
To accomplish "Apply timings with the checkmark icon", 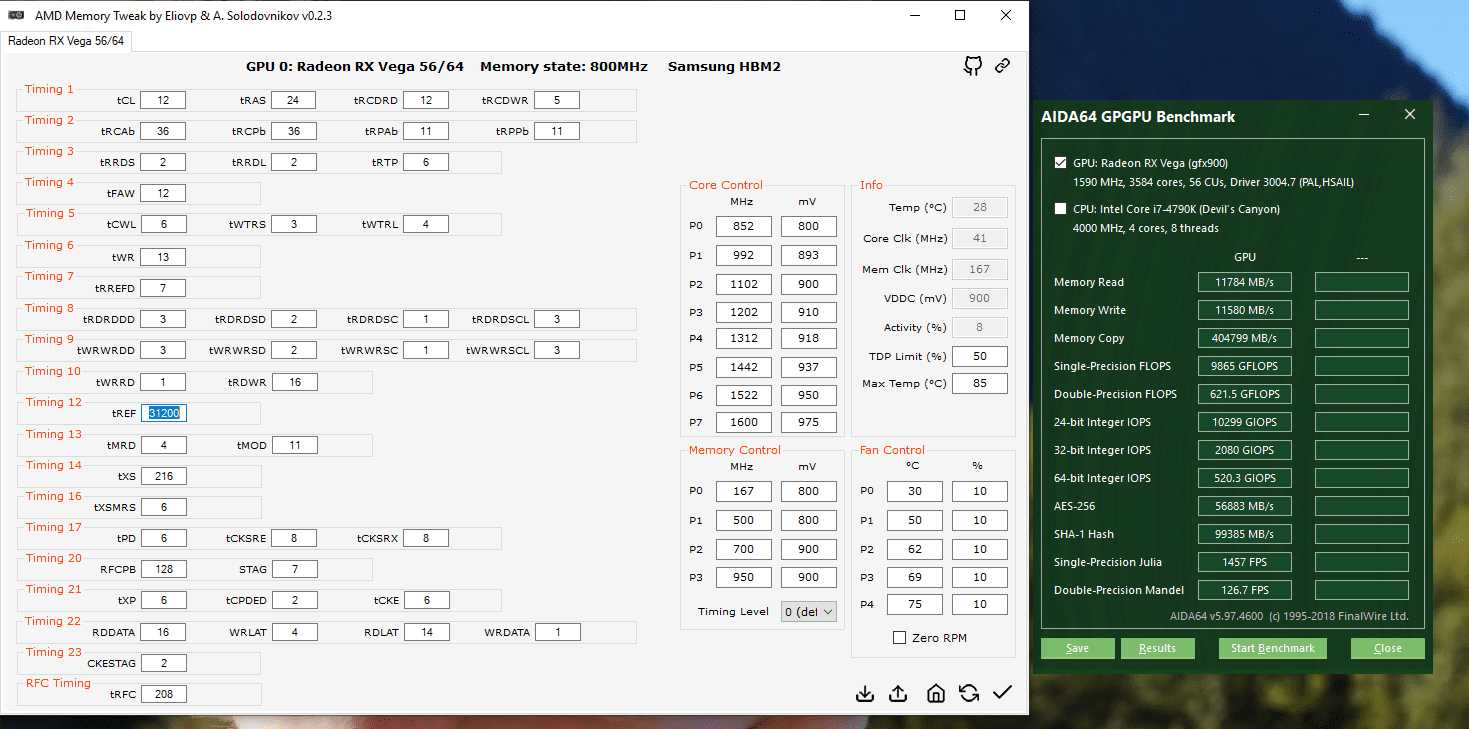I will pyautogui.click(x=1002, y=693).
